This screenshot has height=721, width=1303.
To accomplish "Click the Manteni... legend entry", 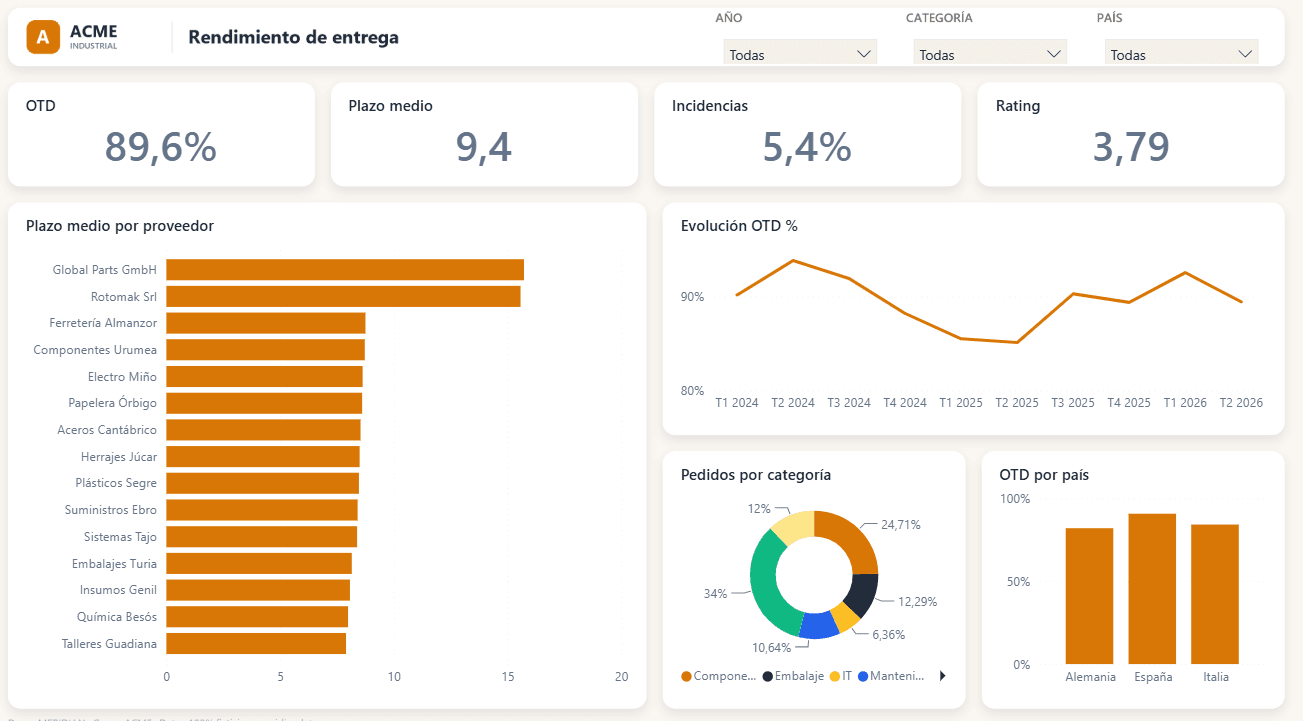I will pos(892,677).
